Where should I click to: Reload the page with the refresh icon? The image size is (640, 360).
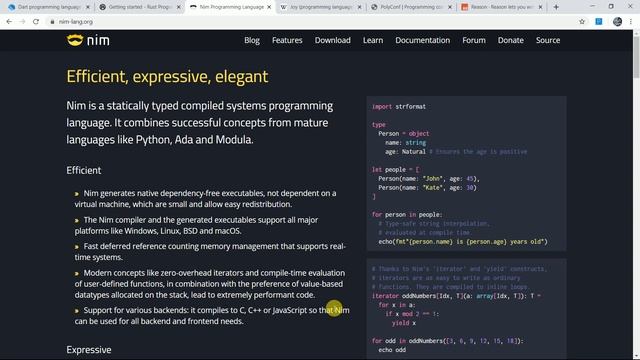[36, 22]
